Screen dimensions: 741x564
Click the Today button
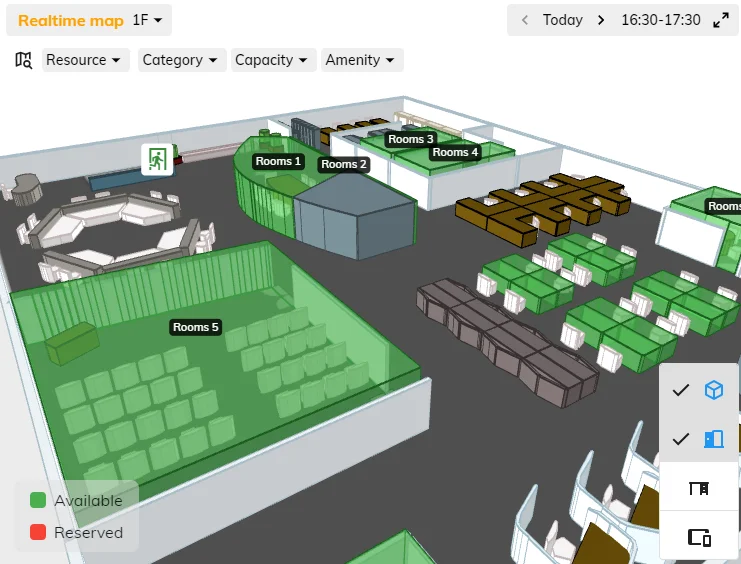tap(563, 20)
